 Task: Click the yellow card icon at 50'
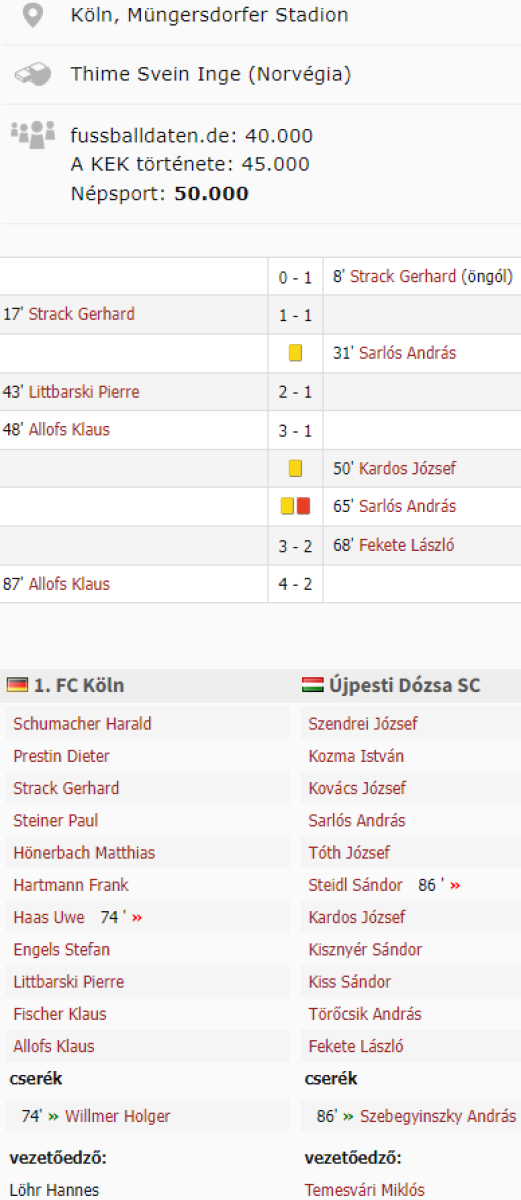click(295, 468)
